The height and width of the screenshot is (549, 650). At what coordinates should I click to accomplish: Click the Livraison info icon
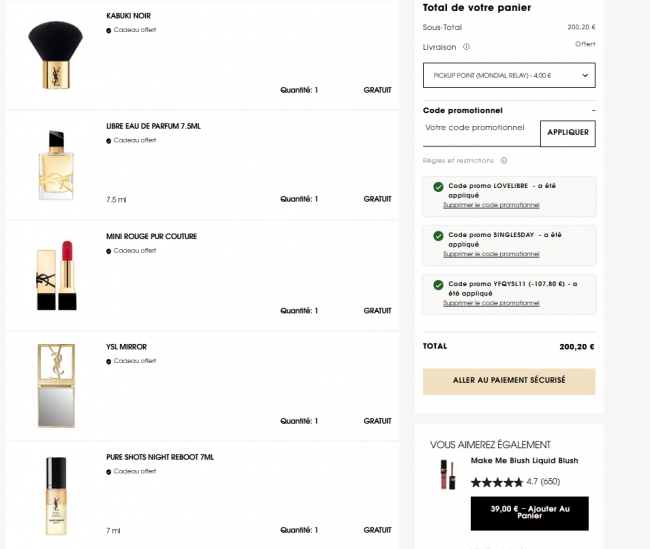[466, 46]
